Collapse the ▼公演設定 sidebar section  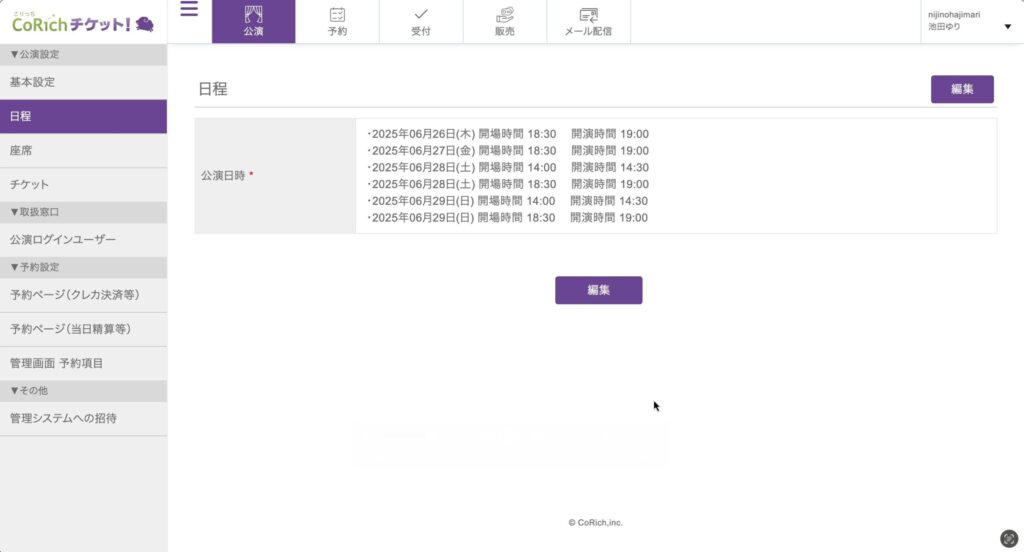[35, 55]
